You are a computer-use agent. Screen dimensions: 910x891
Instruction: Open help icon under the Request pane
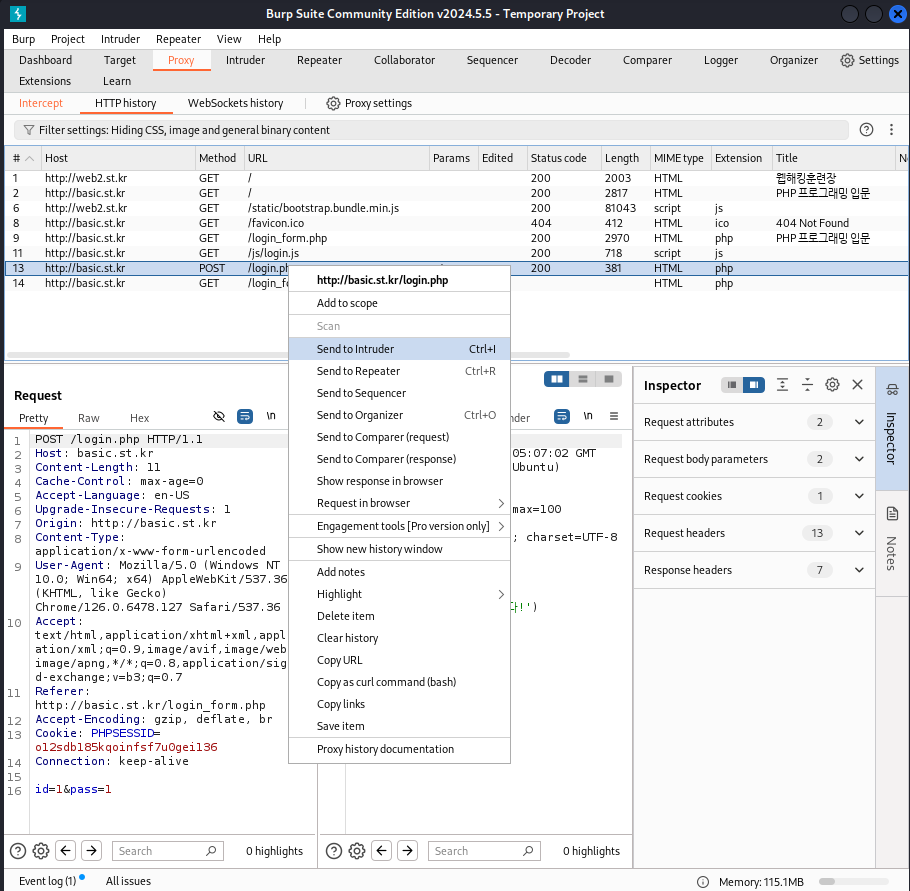(18, 851)
